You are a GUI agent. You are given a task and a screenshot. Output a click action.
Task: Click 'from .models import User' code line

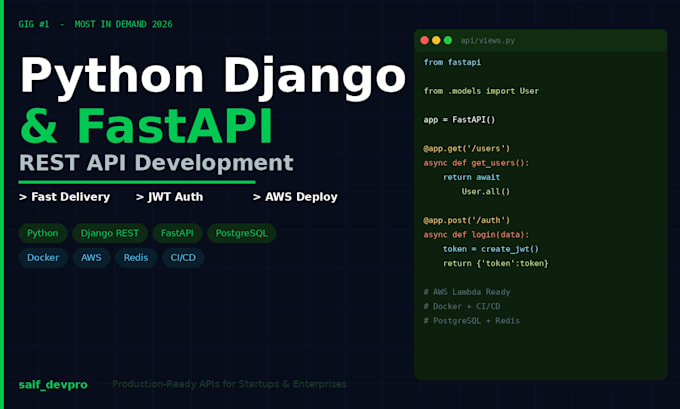[x=481, y=91]
